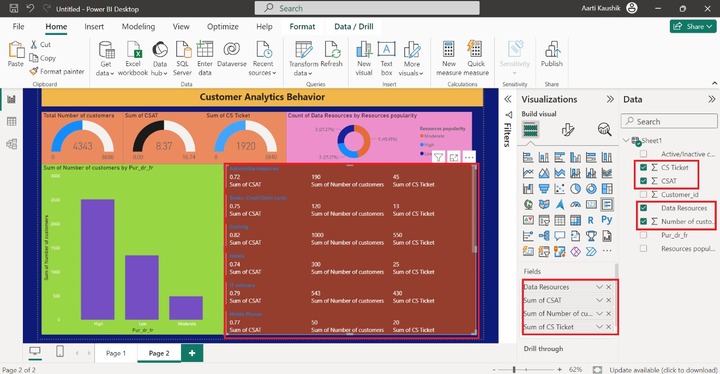Select the Q&A speech bubble visual icon
The height and width of the screenshot is (374, 720).
pos(559,236)
